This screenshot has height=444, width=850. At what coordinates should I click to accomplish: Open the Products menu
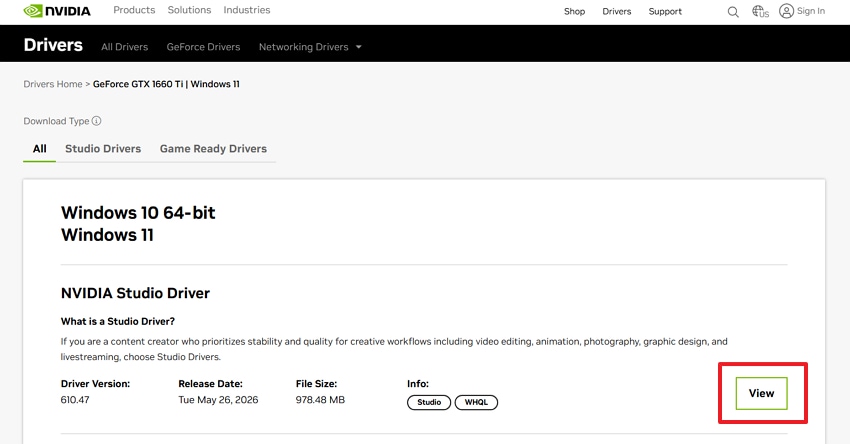(134, 10)
